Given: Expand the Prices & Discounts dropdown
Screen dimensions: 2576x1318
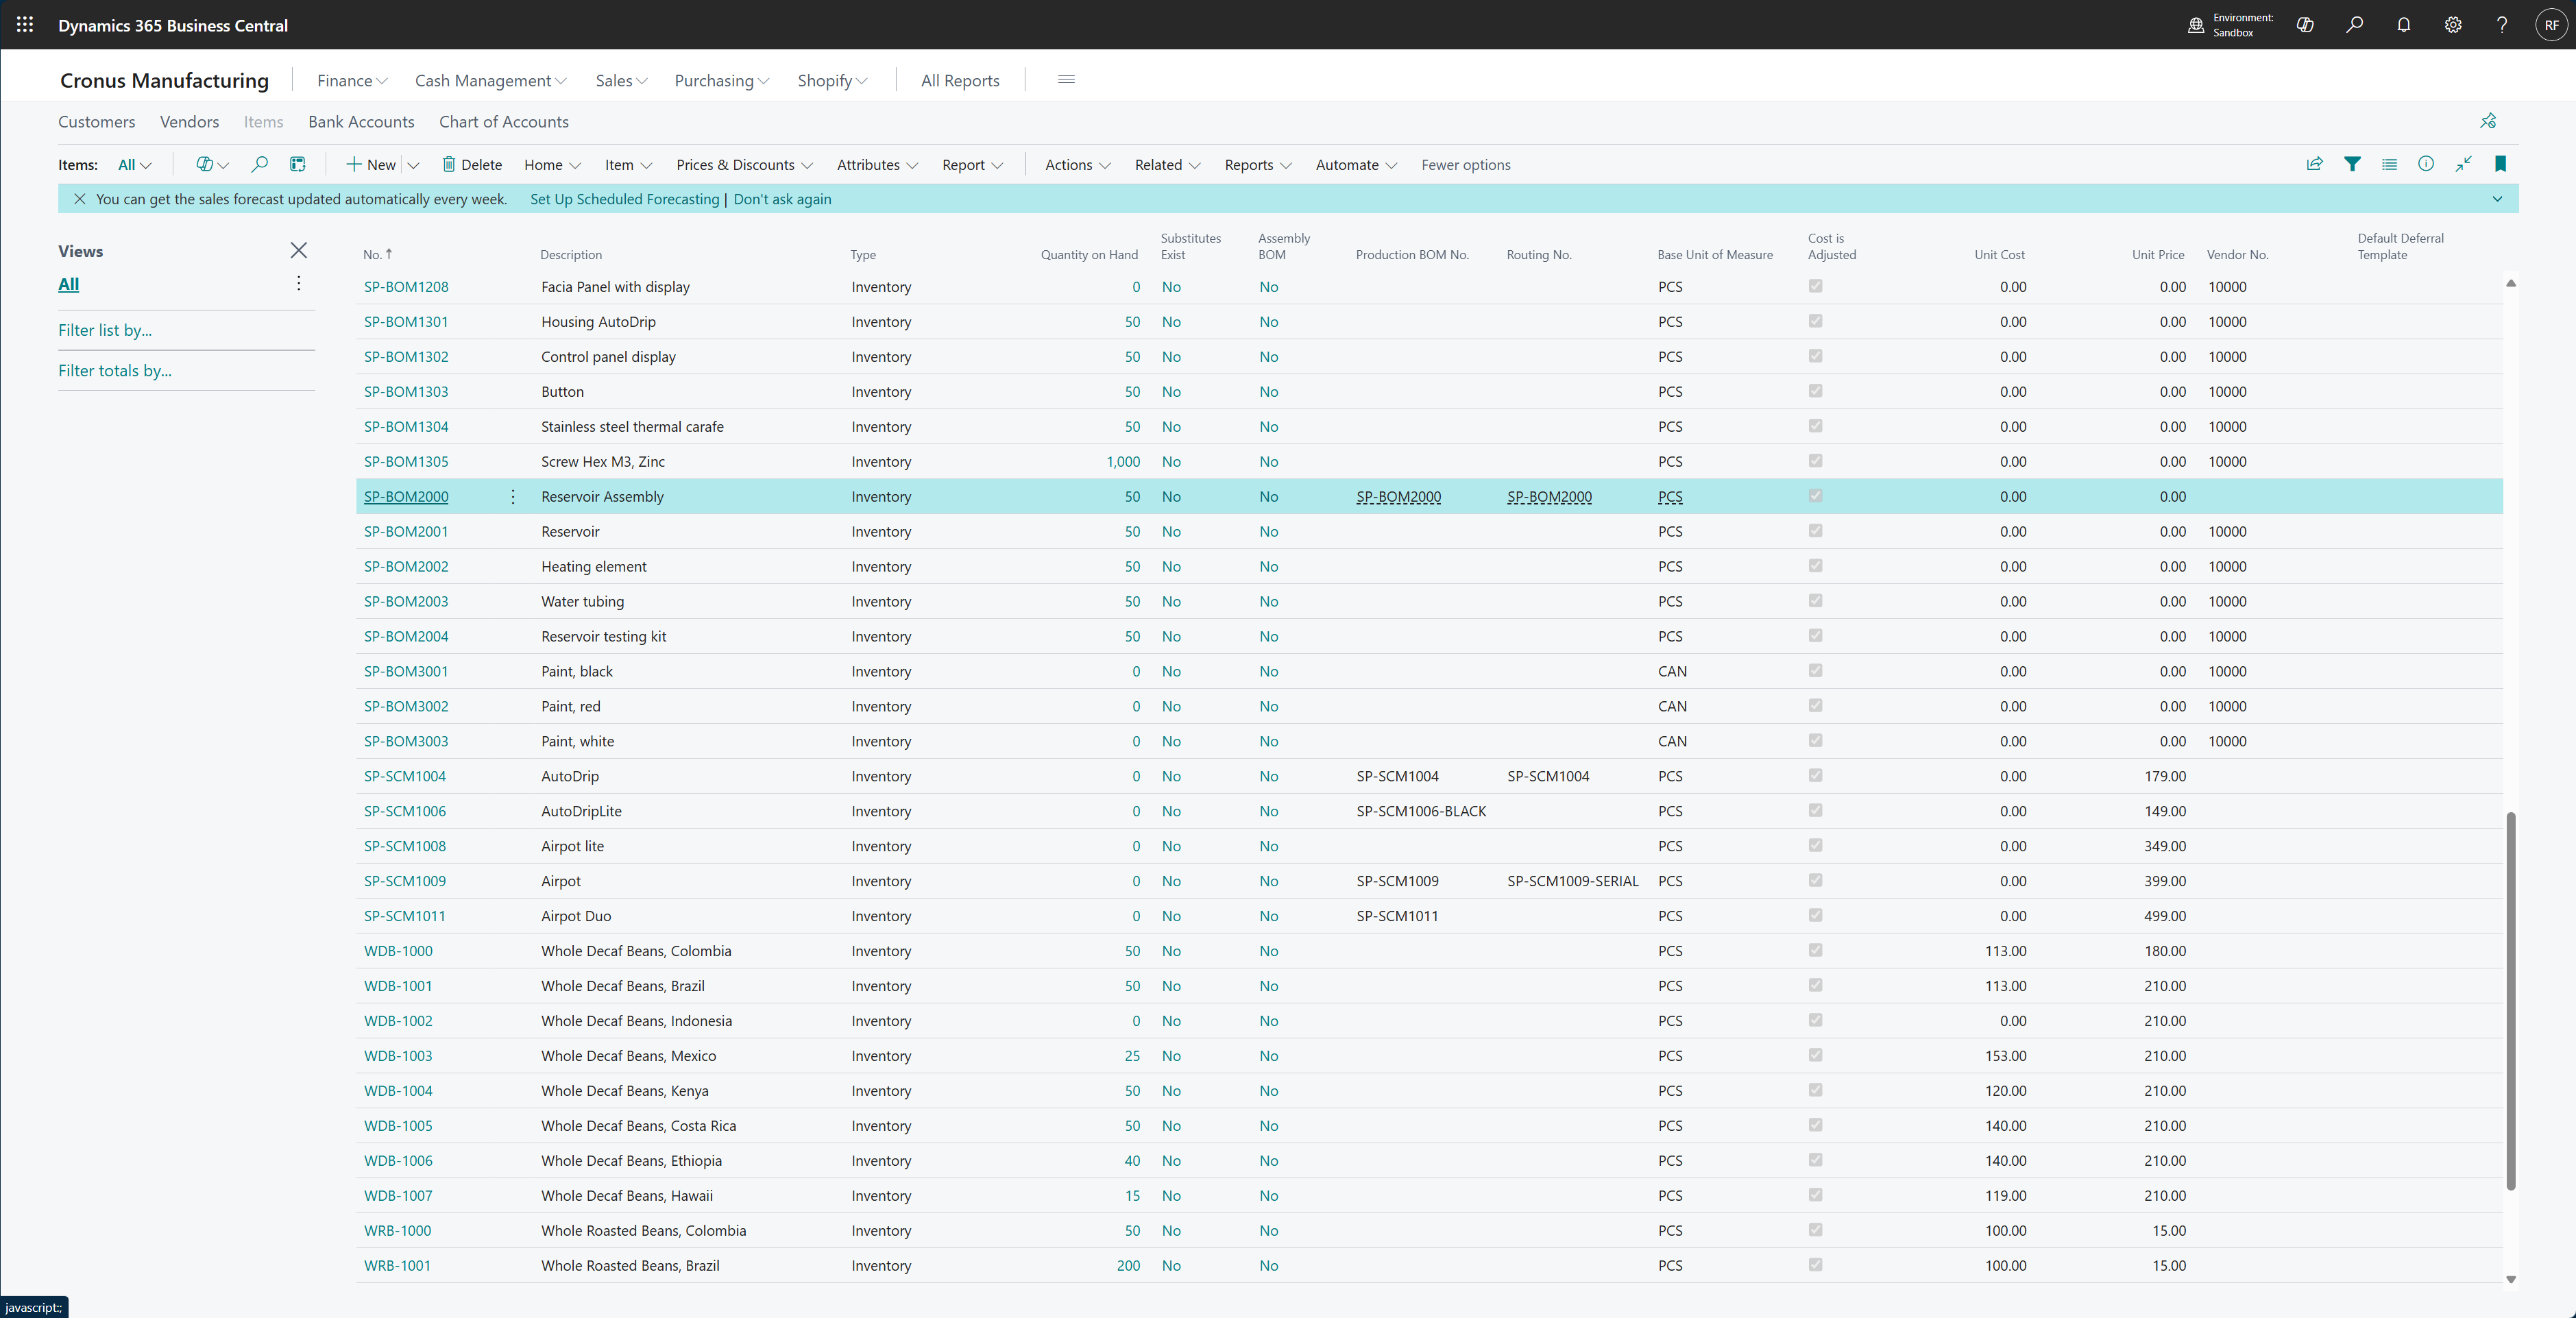Looking at the screenshot, I should [744, 165].
